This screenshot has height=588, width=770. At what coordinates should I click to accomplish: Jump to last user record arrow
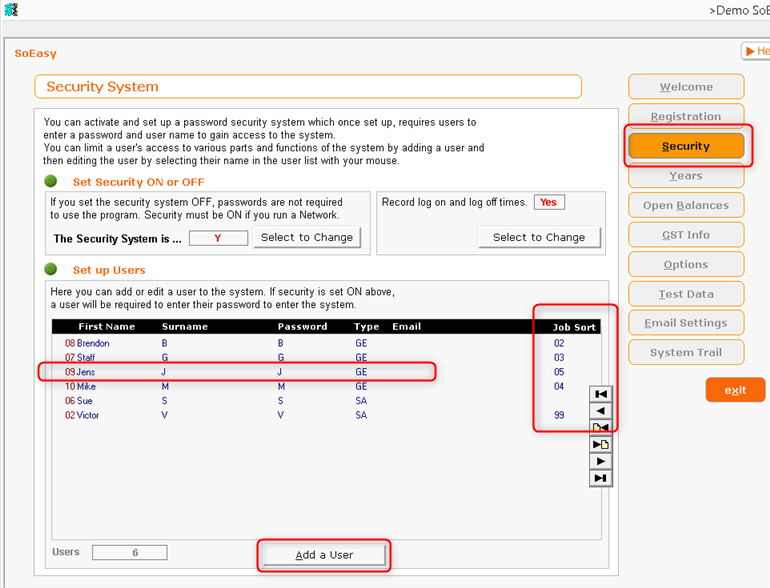pos(601,478)
